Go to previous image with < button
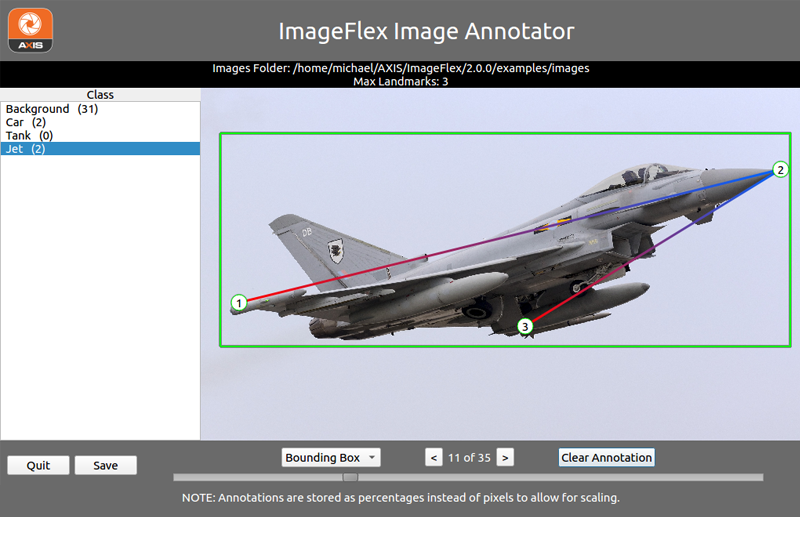Image resolution: width=800 pixels, height=539 pixels. (x=434, y=457)
